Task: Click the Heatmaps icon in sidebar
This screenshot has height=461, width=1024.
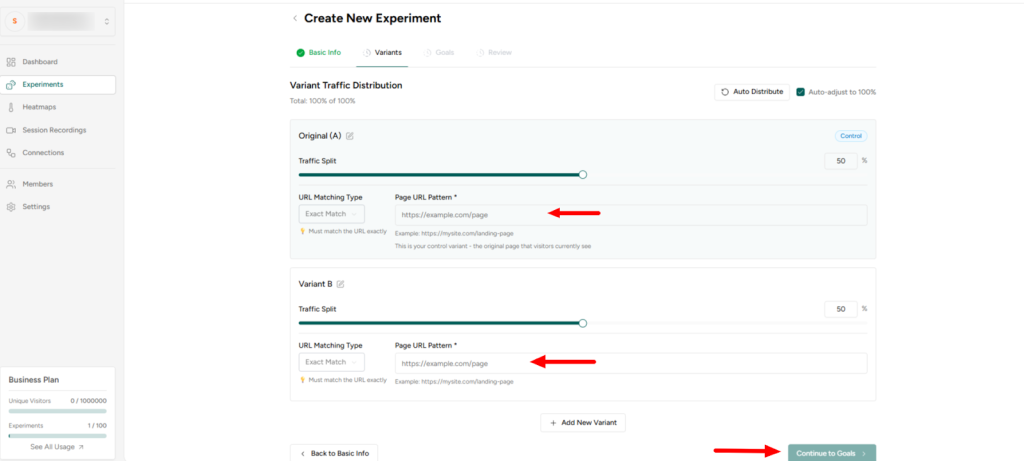Action: tap(11, 107)
